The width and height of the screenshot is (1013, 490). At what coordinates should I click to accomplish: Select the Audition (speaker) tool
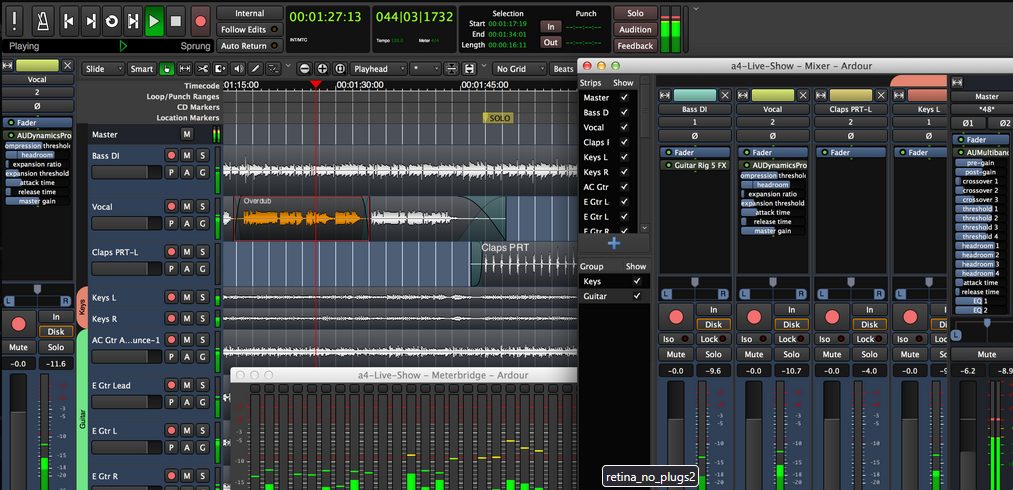(x=238, y=69)
